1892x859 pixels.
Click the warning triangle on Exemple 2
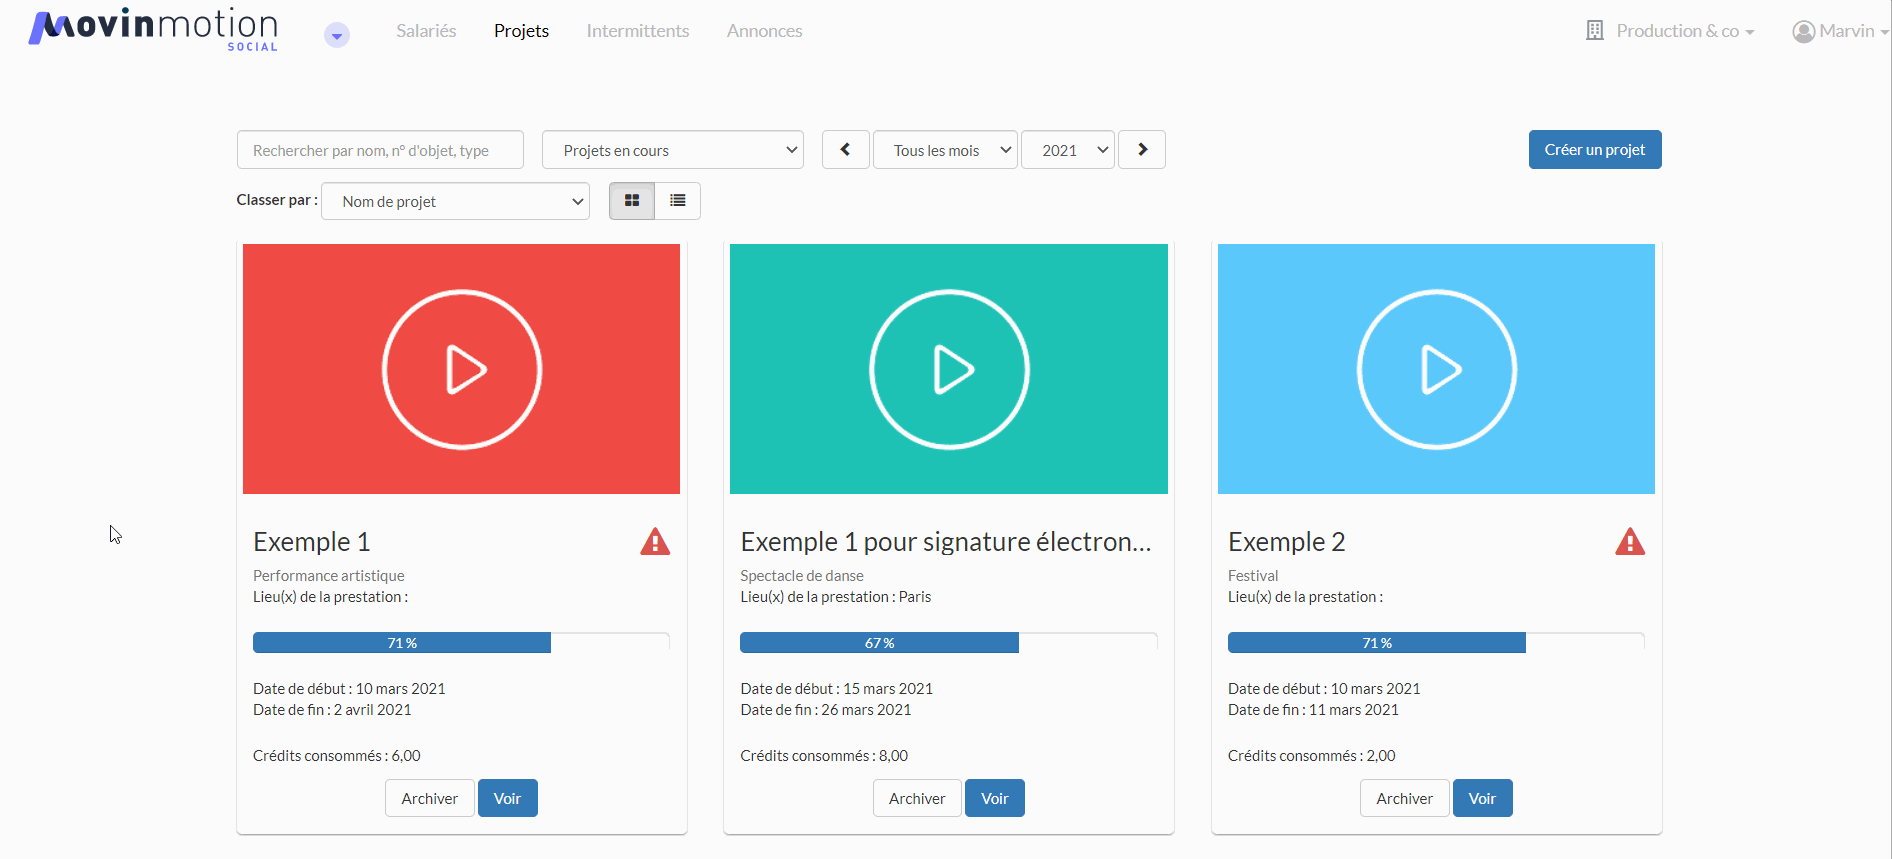click(1630, 542)
